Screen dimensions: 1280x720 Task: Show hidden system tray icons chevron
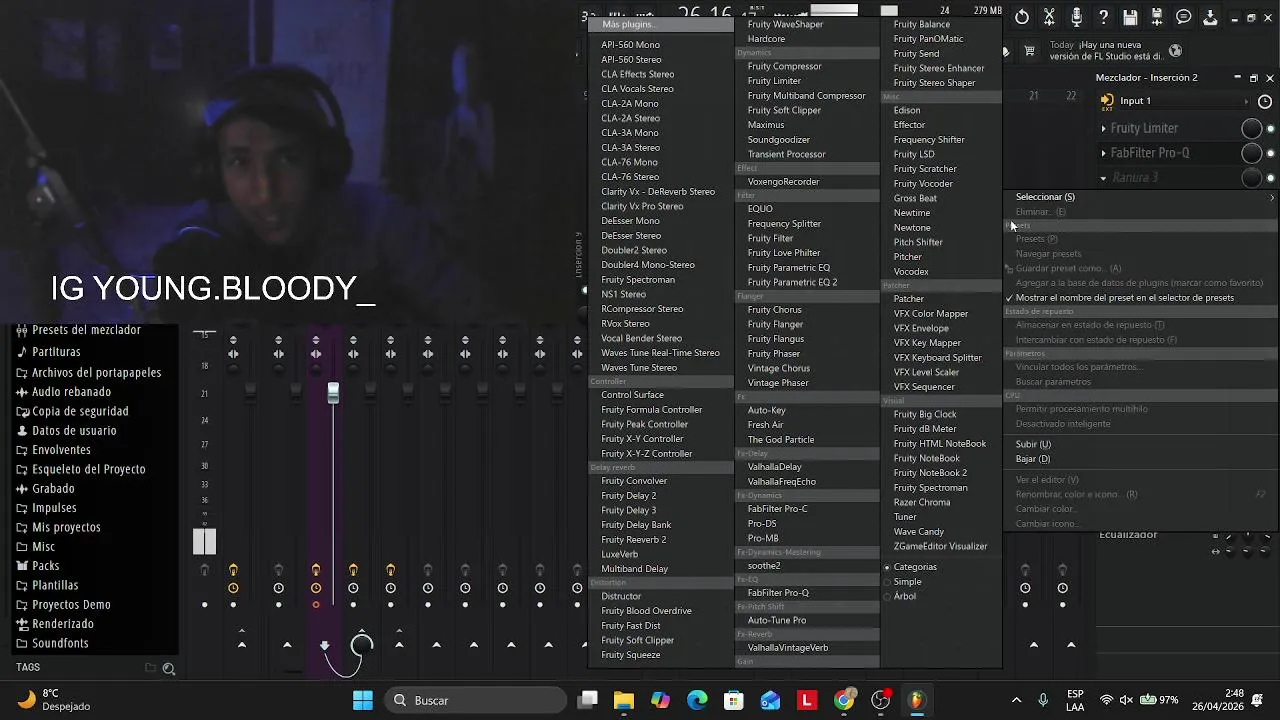coord(1016,700)
